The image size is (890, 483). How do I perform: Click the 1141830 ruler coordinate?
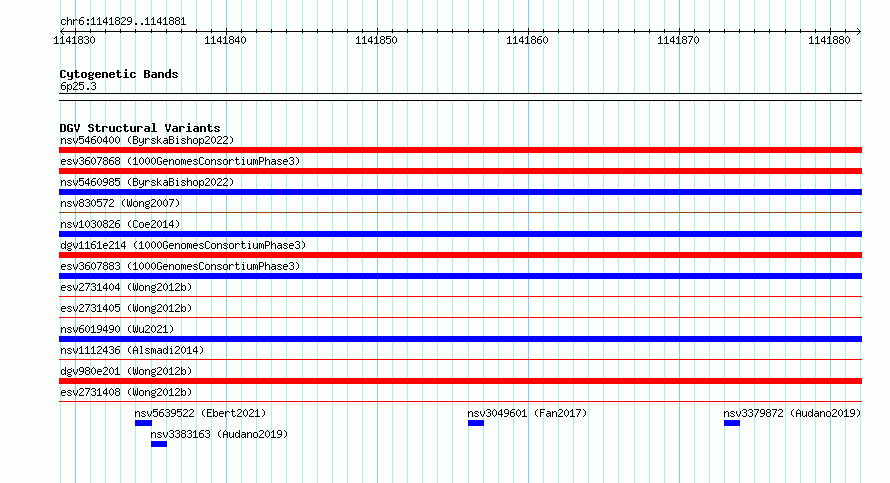click(x=74, y=40)
